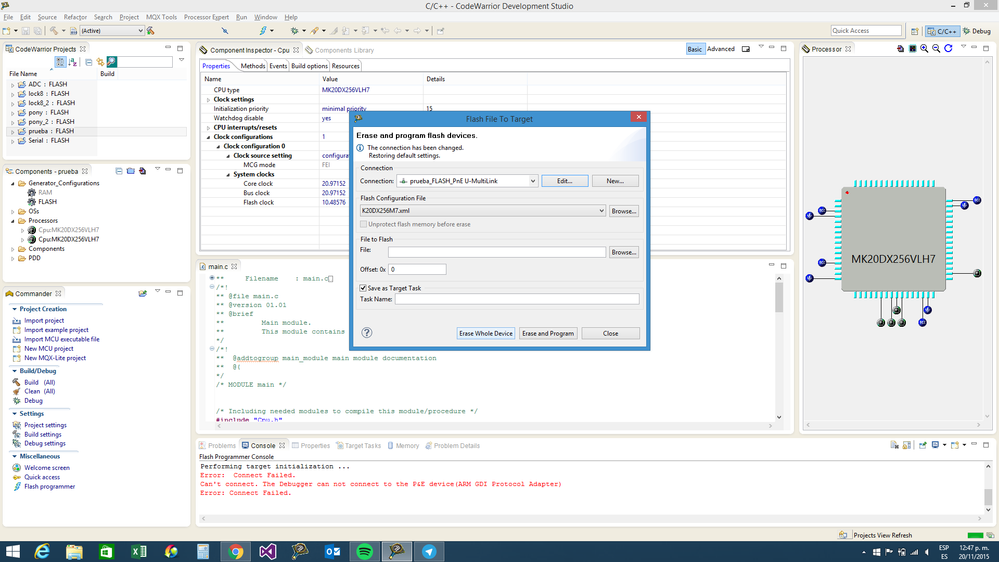Click the sort alphabetically icon in CodeWarrior Projects
This screenshot has width=999, height=562.
click(x=73, y=62)
